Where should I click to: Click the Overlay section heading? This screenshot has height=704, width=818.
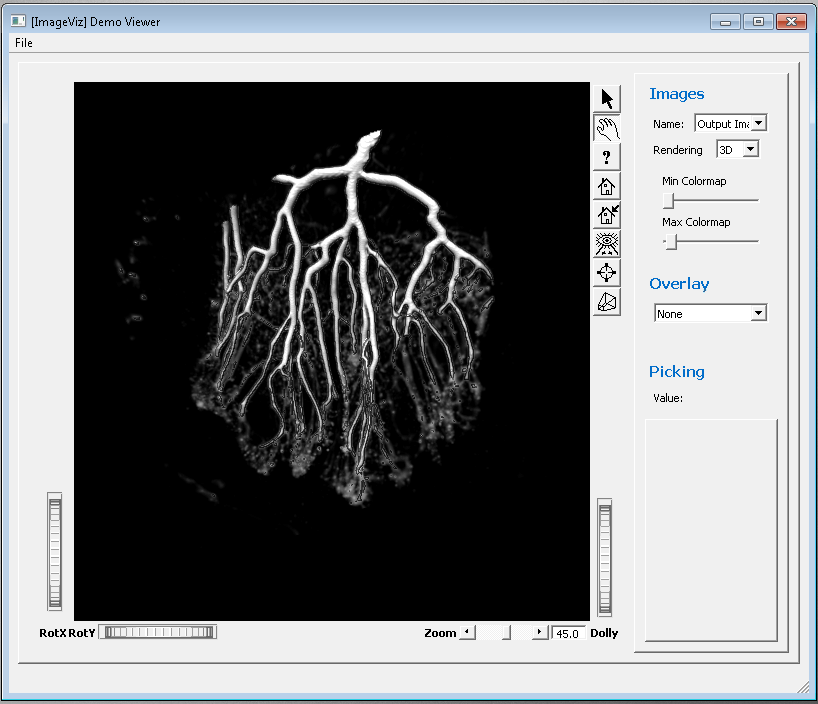tap(679, 284)
